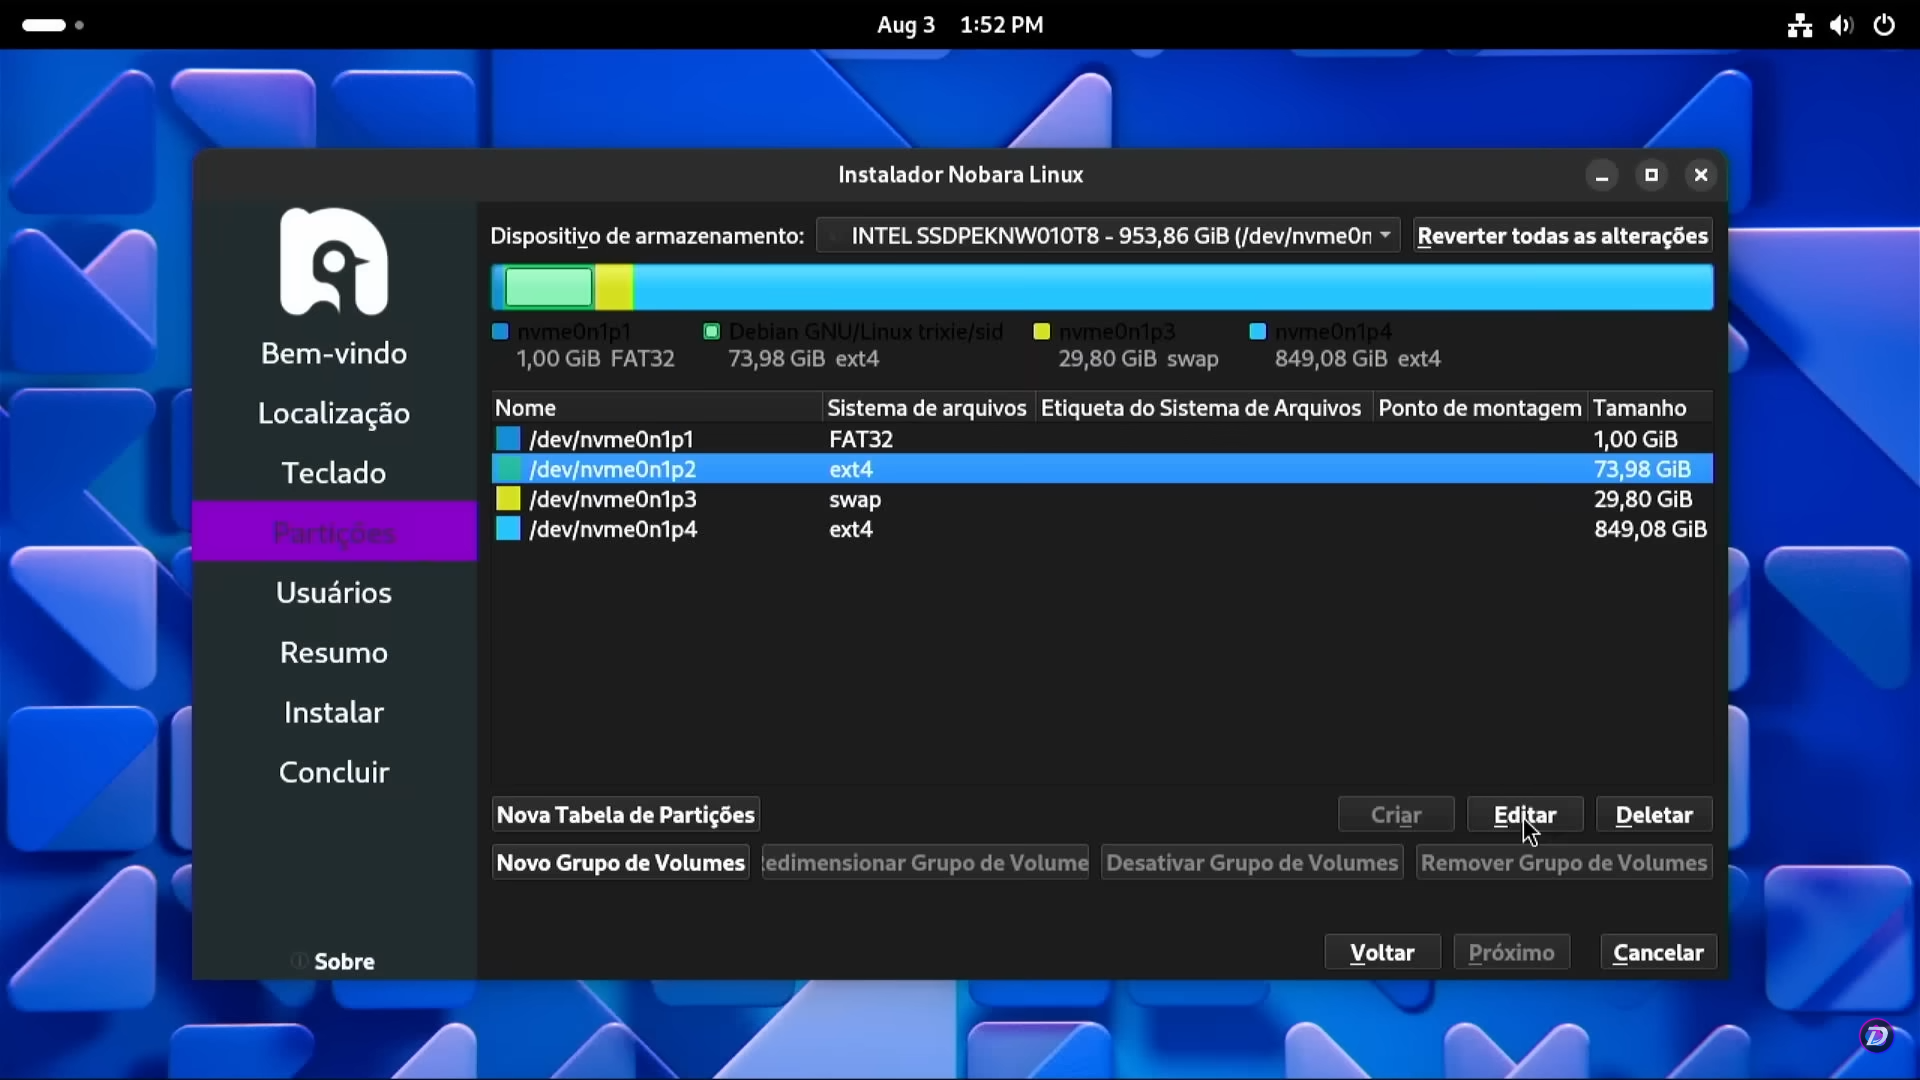Click the Nobara logo above Bem-vindo
The image size is (1920, 1080).
333,262
